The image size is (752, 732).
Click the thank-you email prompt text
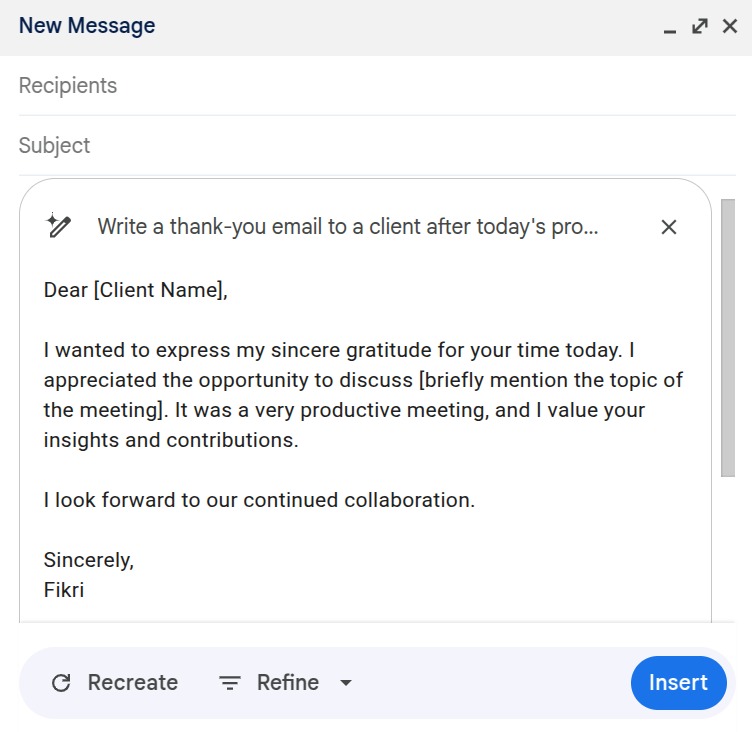(348, 227)
